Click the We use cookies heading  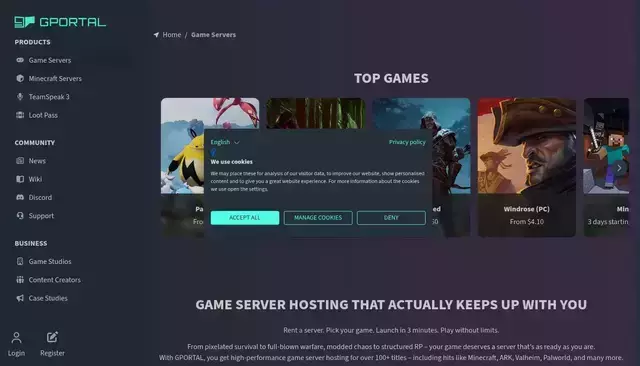(x=231, y=162)
